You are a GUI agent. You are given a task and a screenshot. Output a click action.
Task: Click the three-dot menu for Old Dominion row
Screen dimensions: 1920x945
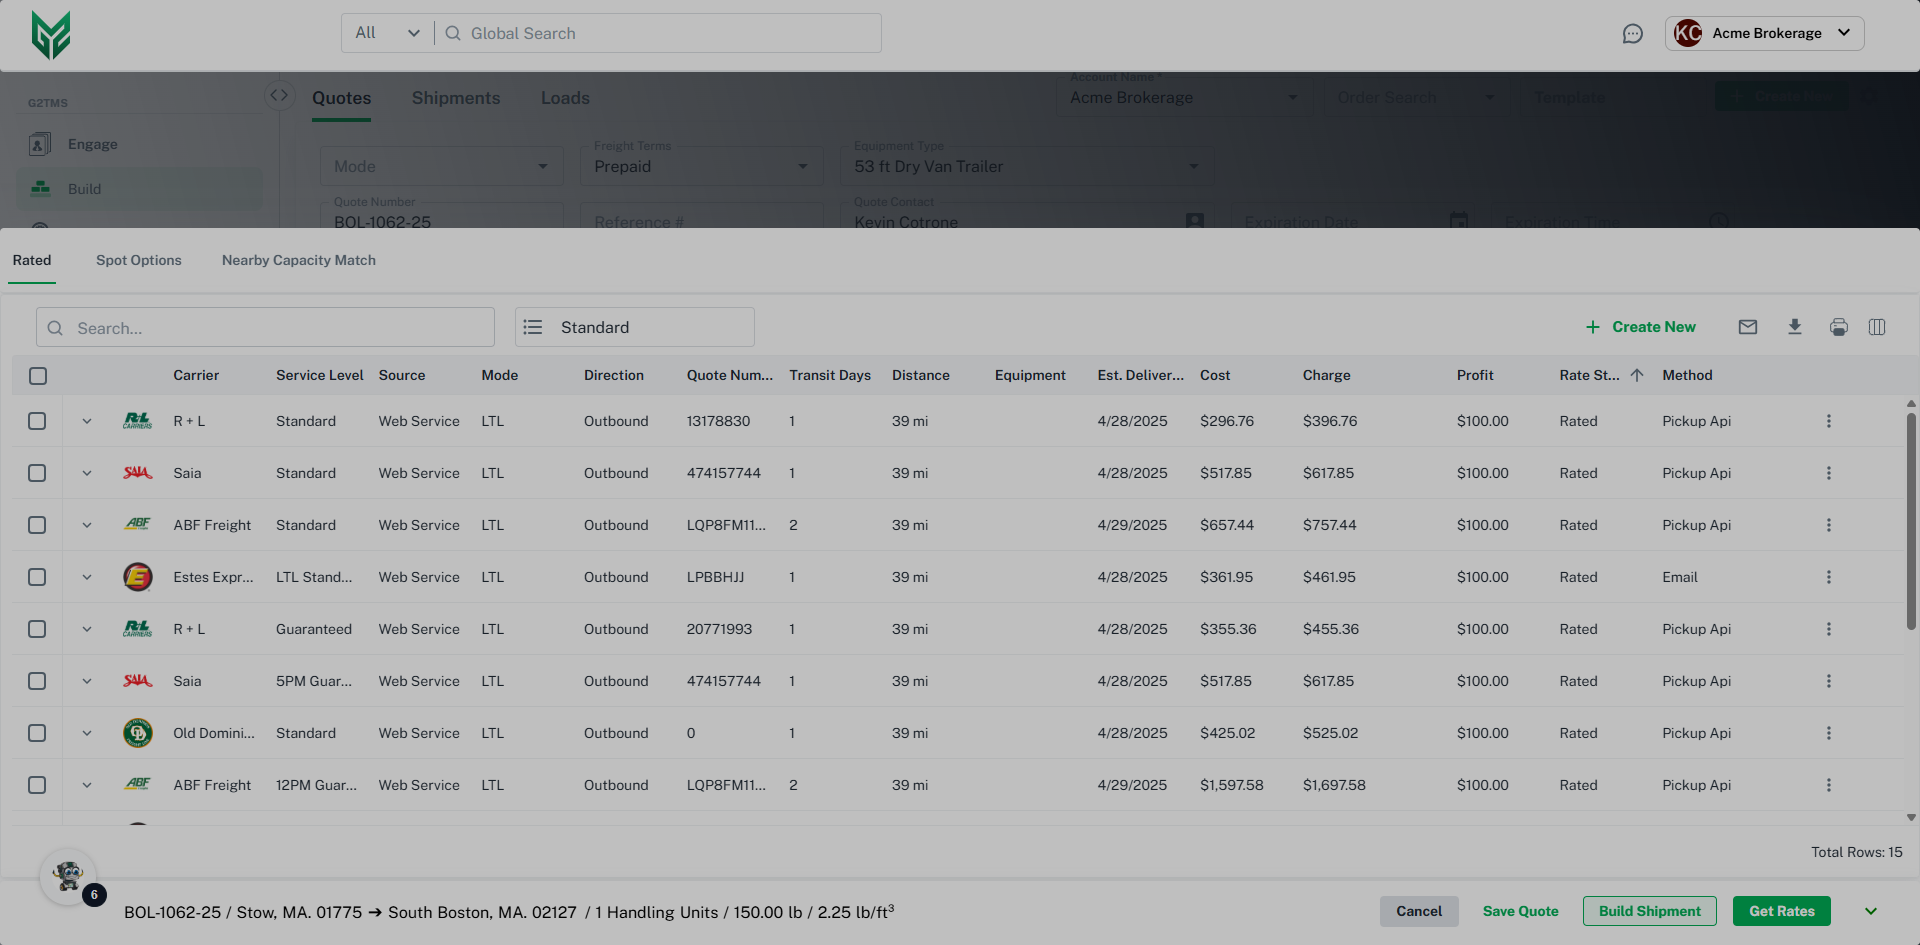[1828, 733]
